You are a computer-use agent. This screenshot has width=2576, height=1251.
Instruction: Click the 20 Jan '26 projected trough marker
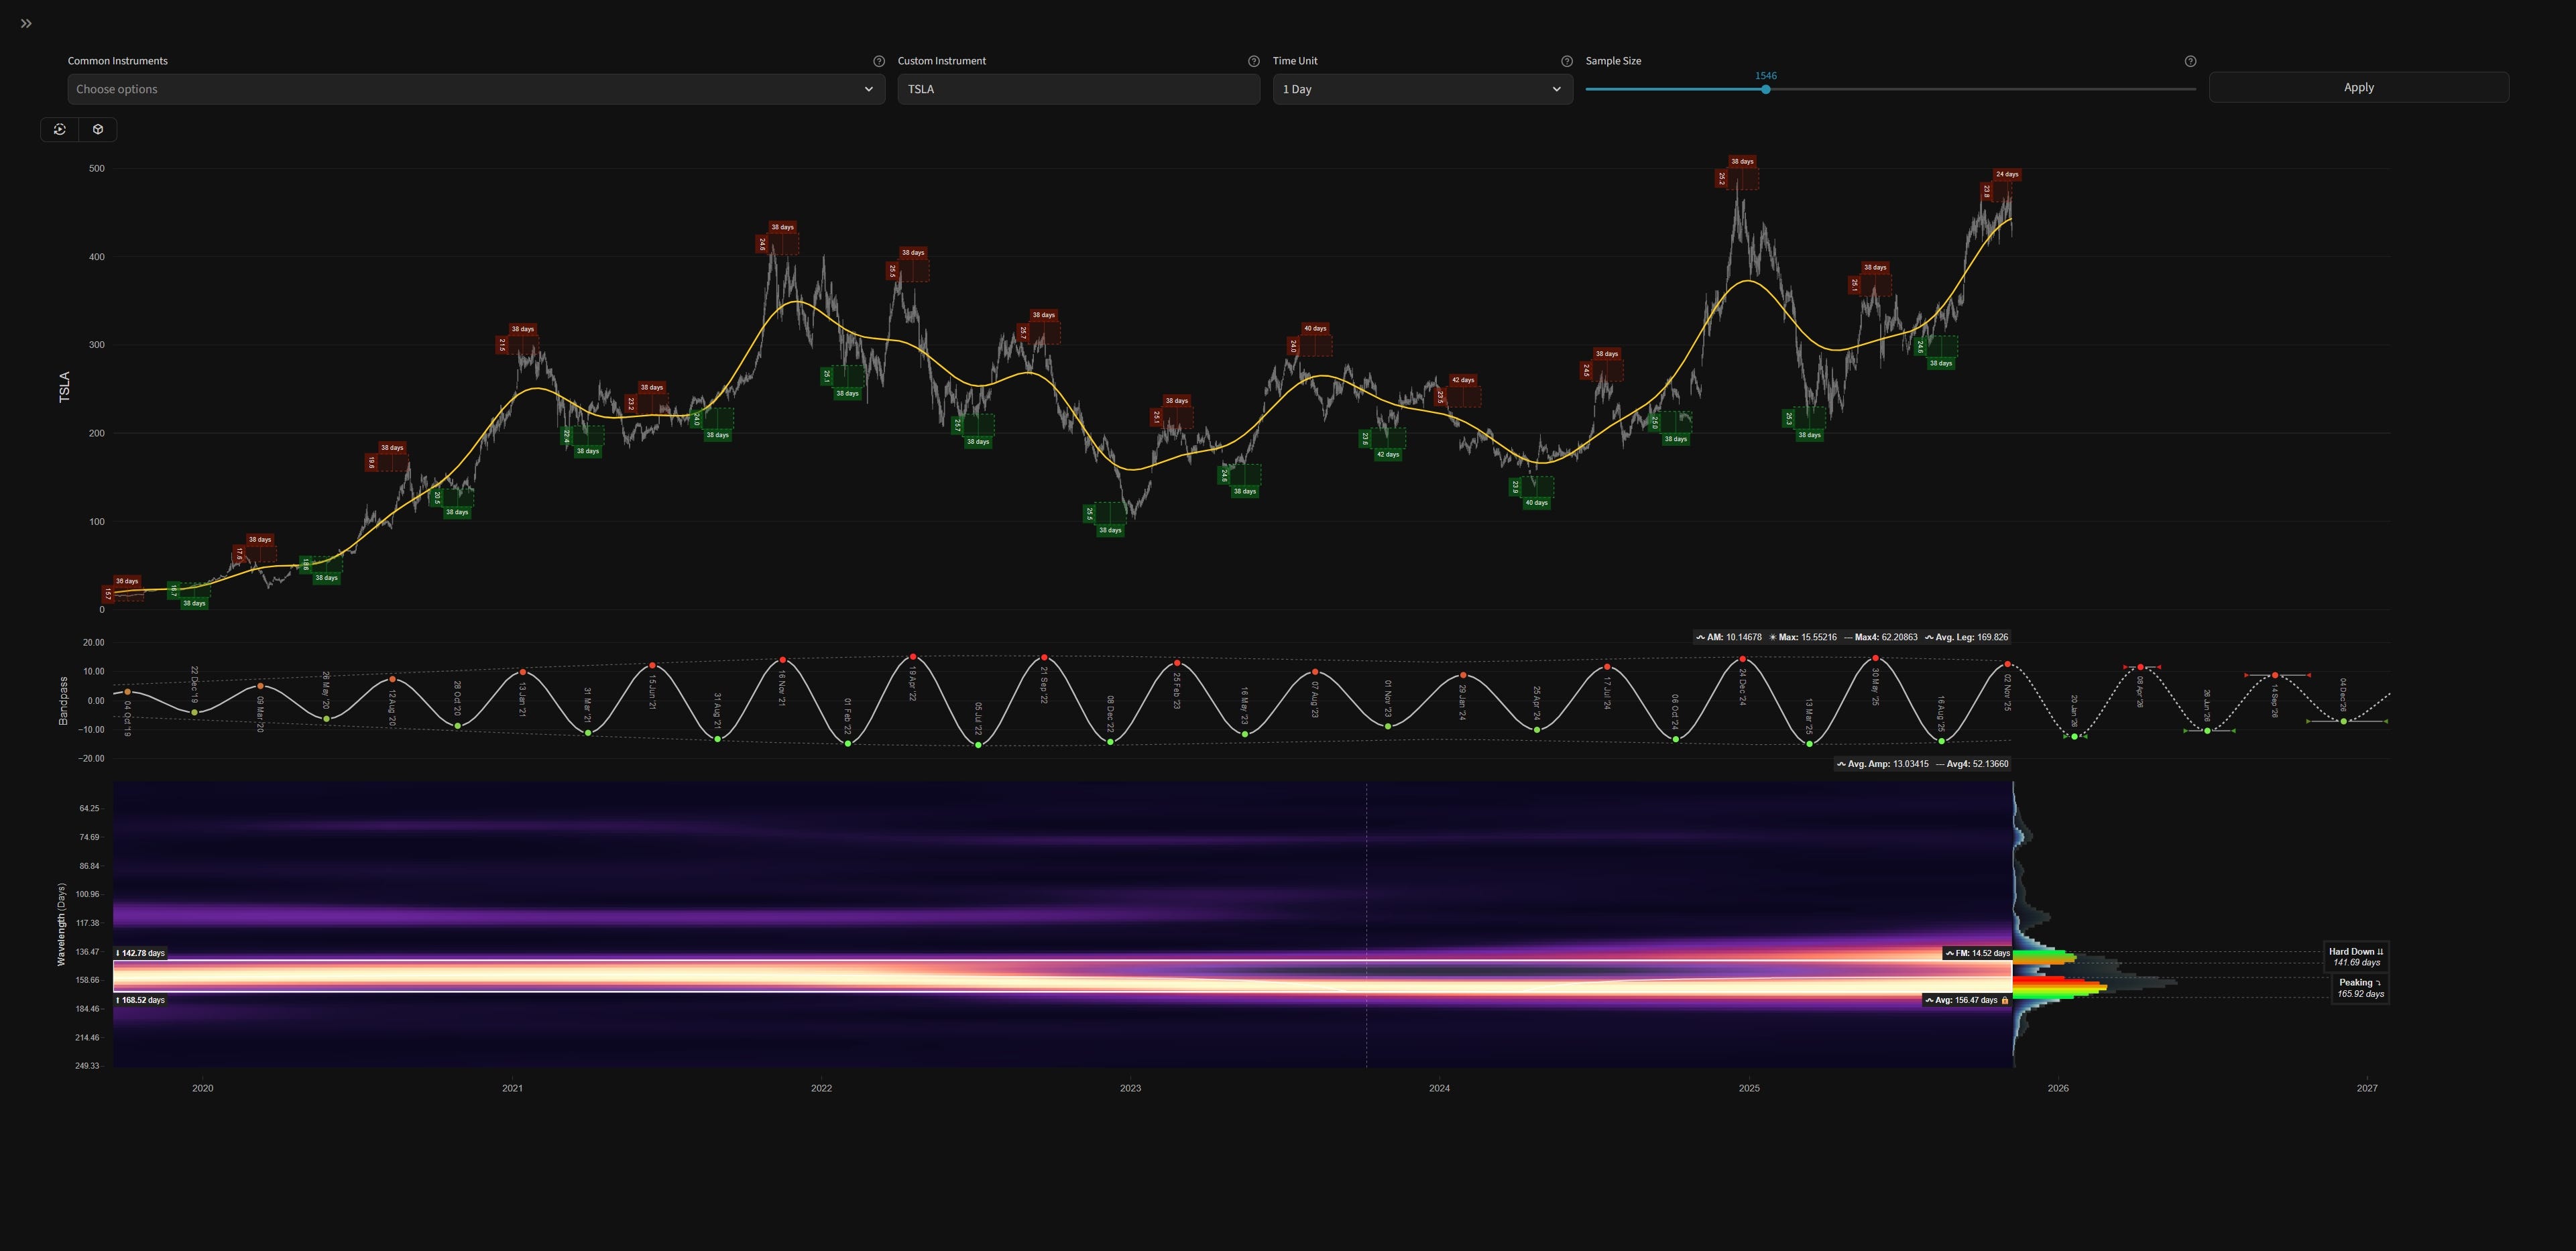click(2074, 737)
